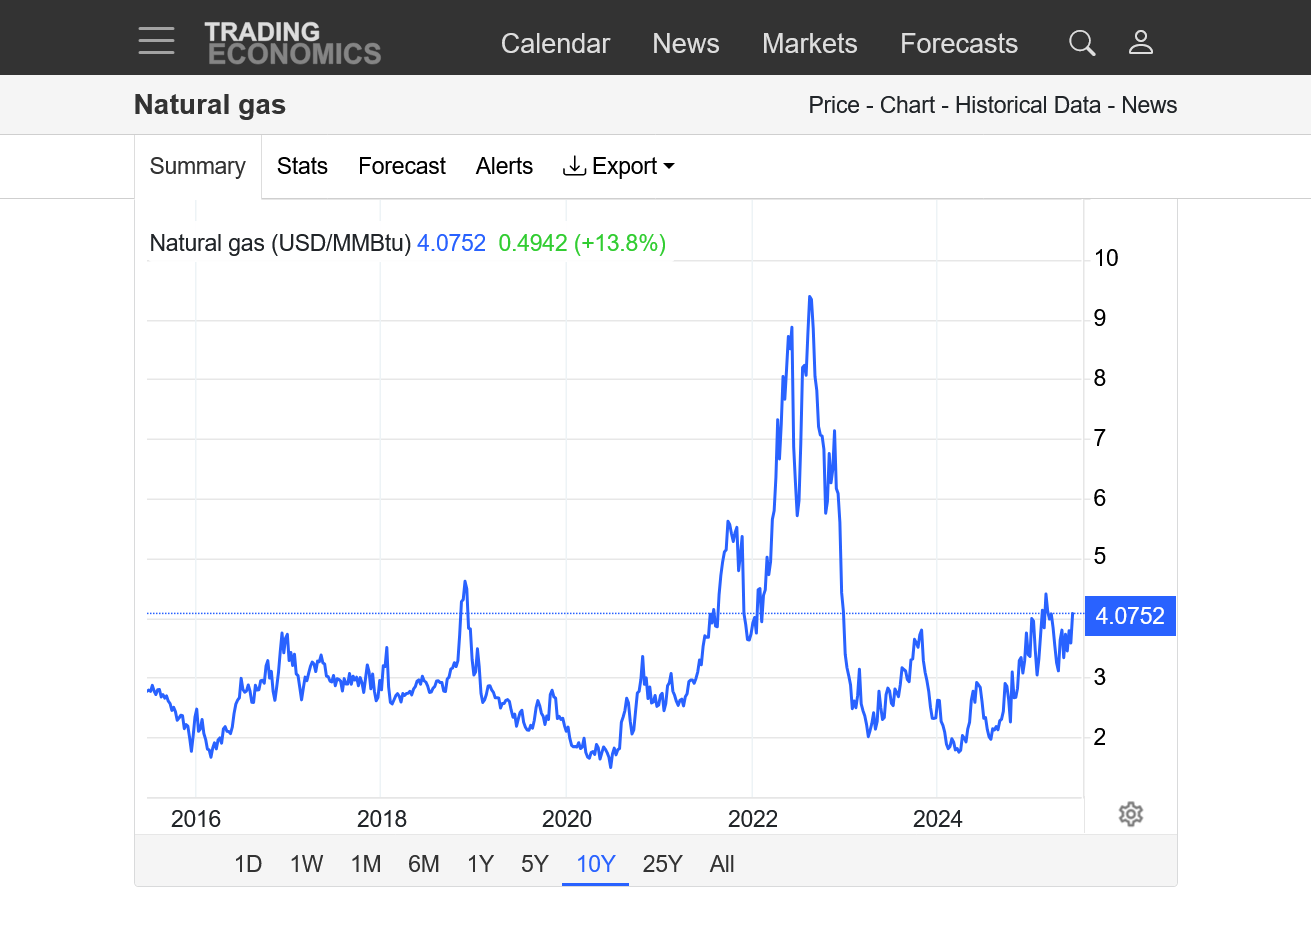Click the 2020 x-axis label
The width and height of the screenshot is (1311, 925).
(567, 819)
